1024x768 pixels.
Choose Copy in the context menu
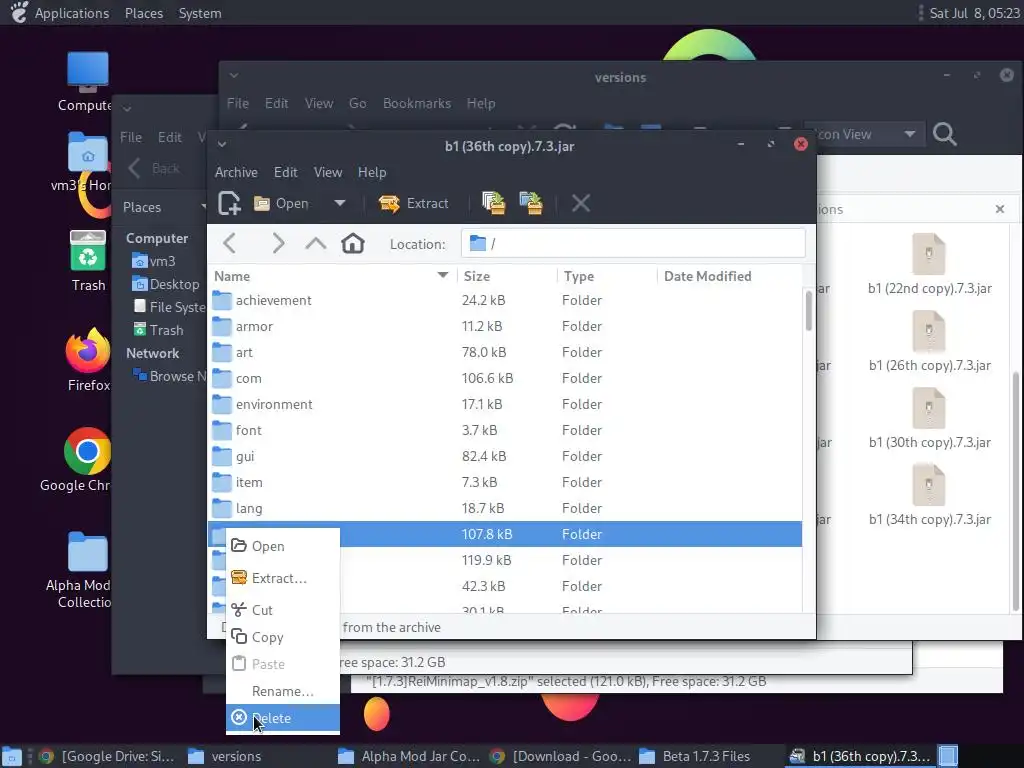pos(283,637)
